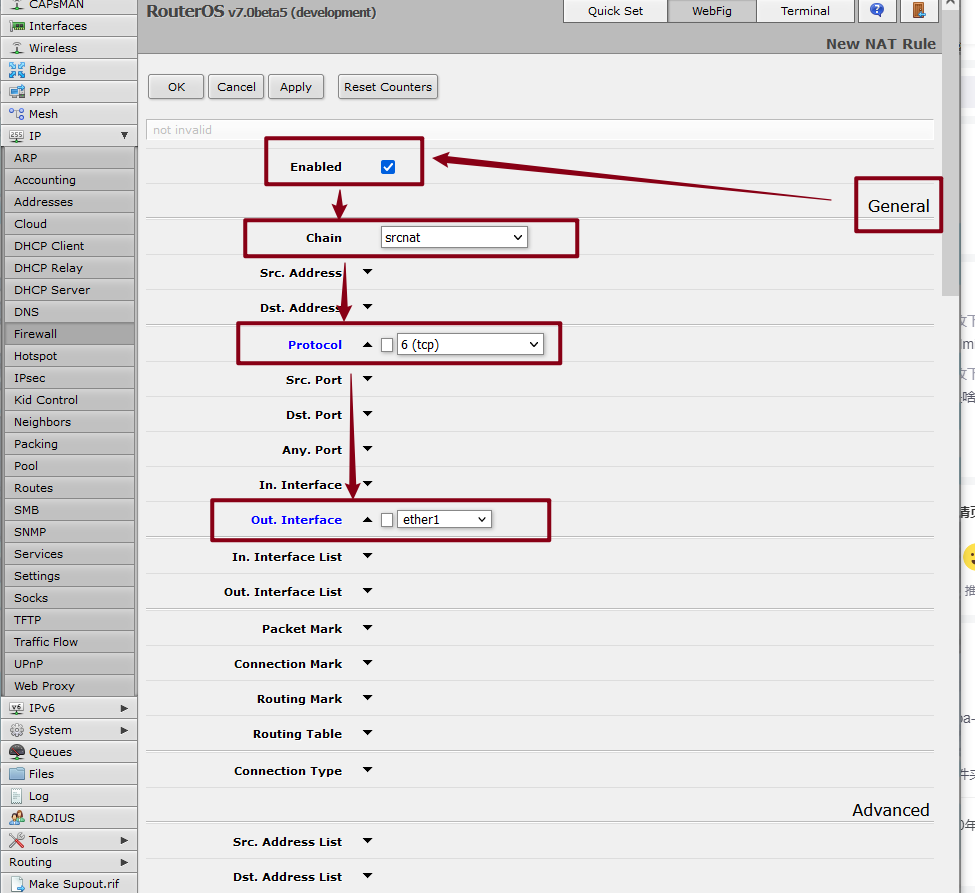Toggle the Protocol invert checkbox

tap(387, 345)
